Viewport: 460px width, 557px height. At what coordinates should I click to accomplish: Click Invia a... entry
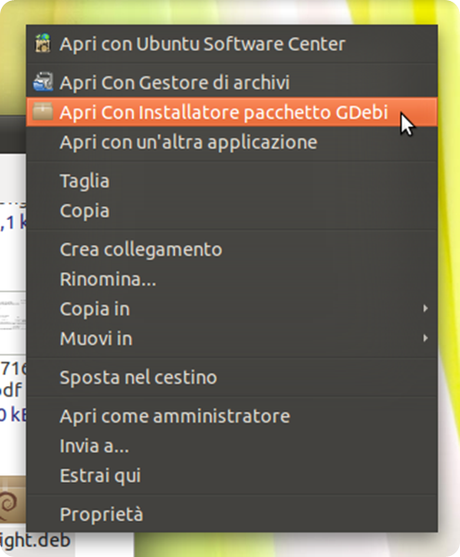[232, 446]
